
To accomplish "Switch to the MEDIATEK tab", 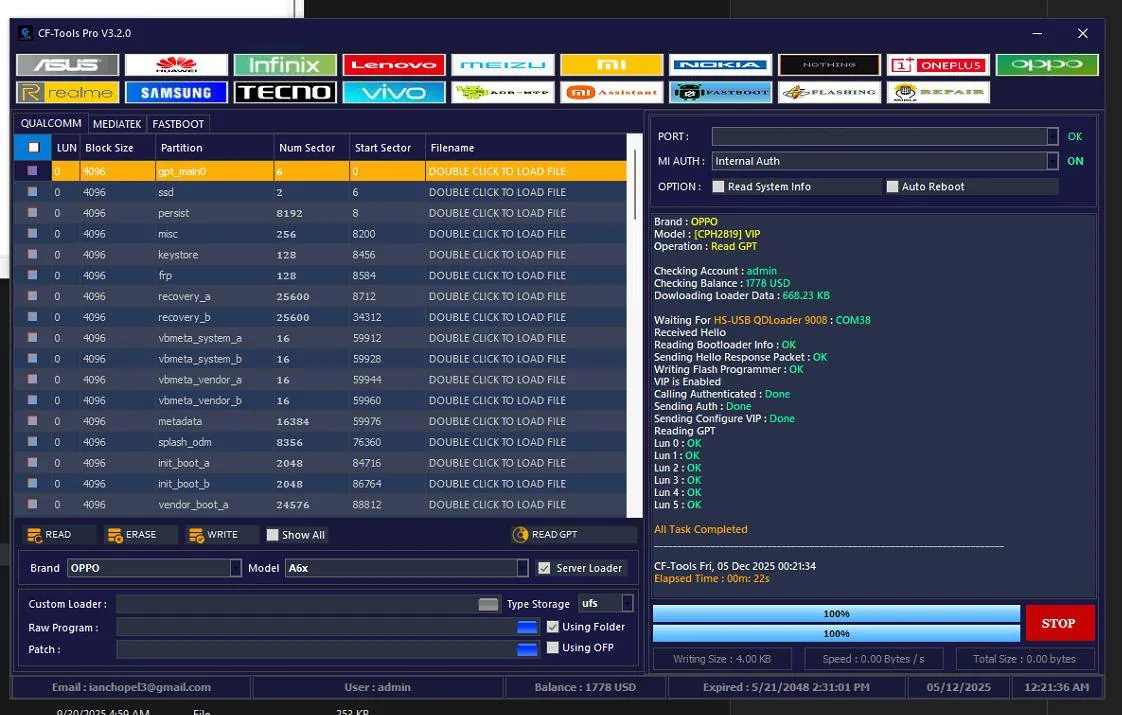I will 117,124.
